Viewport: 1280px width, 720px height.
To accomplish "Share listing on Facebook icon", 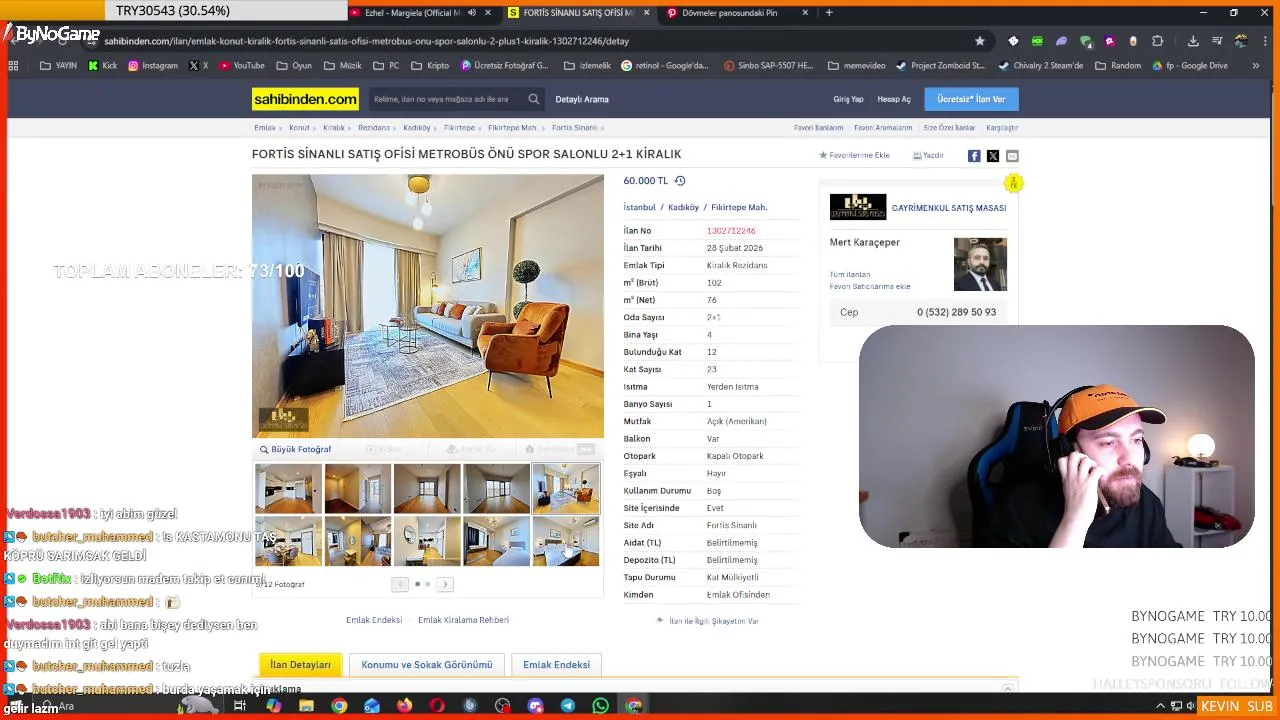I will [x=974, y=156].
